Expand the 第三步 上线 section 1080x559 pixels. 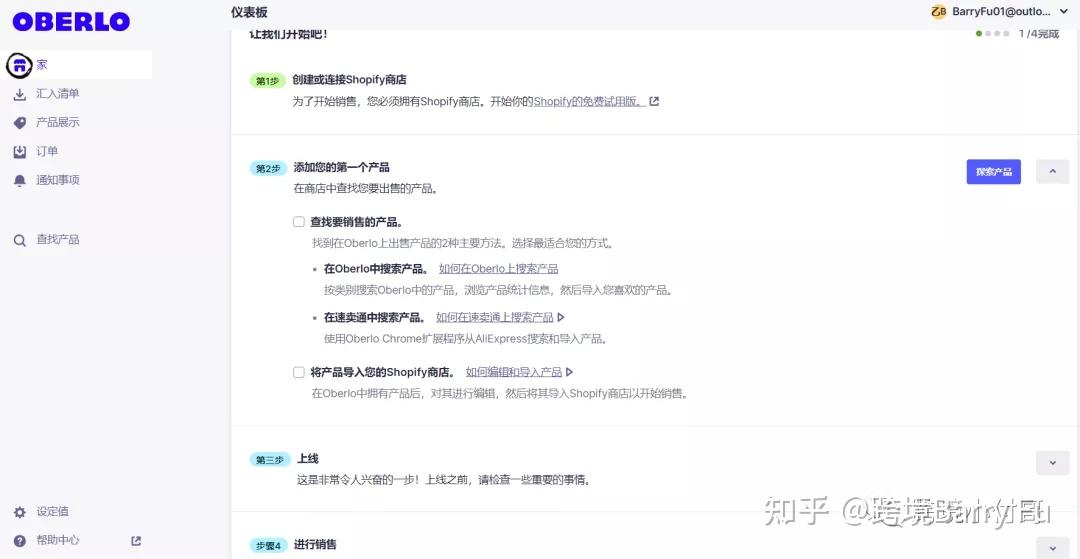pos(1052,463)
